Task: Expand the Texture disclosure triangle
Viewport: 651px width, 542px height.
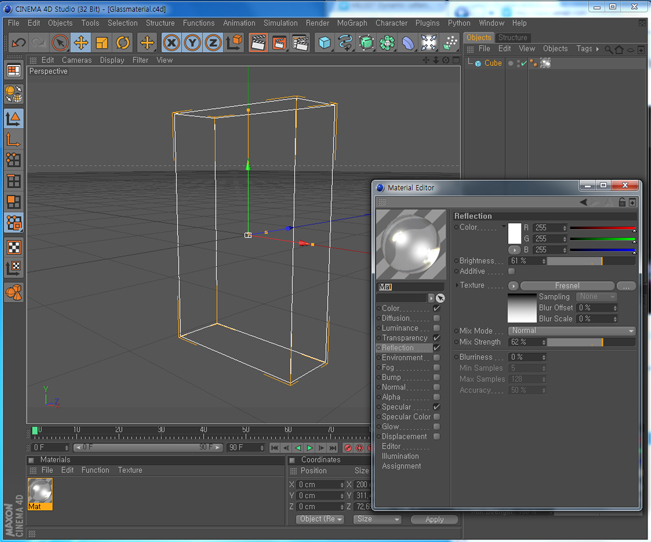Action: click(457, 285)
